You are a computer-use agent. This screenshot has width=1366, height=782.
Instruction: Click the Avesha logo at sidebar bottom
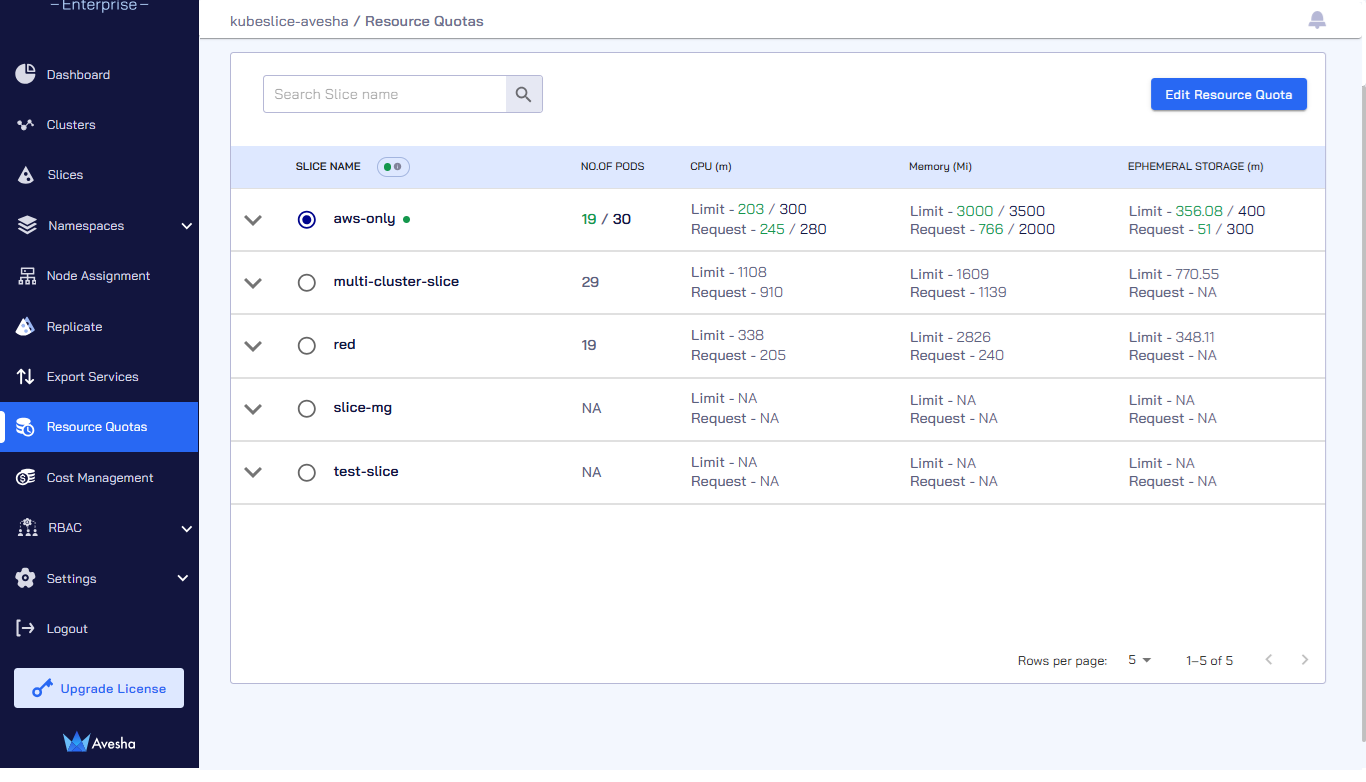coord(99,742)
